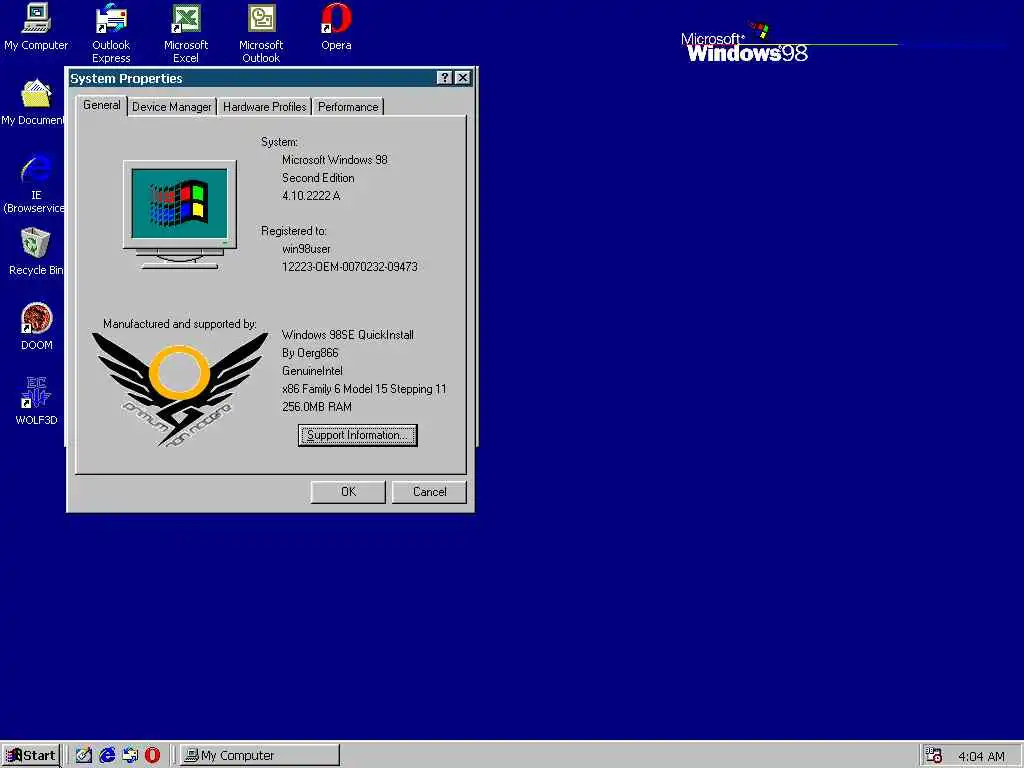
Task: Stay on the General tab
Action: point(102,105)
